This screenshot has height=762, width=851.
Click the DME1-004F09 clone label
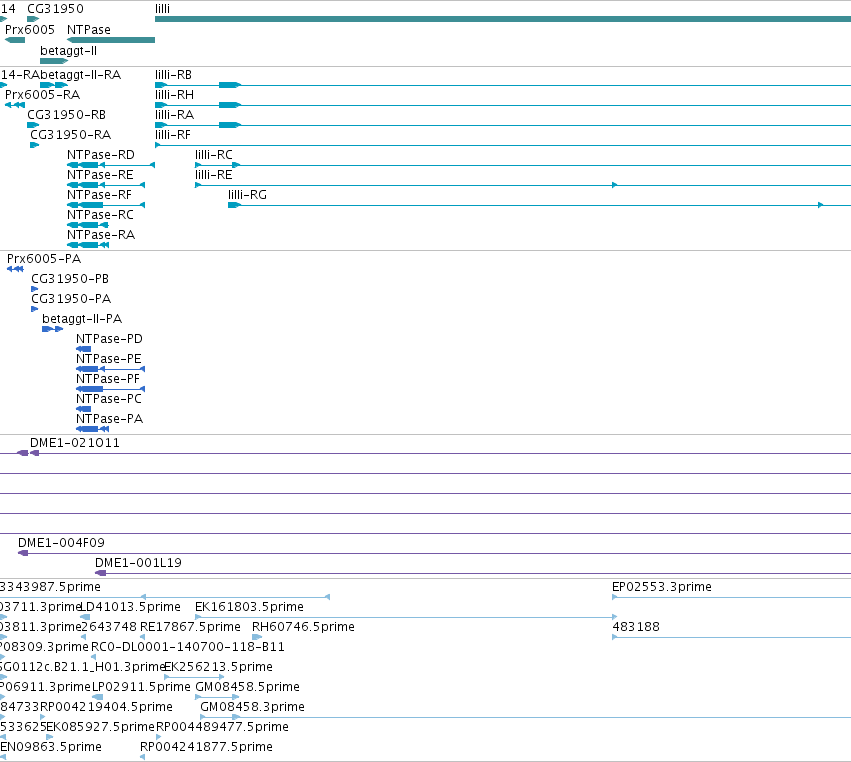pyautogui.click(x=61, y=543)
